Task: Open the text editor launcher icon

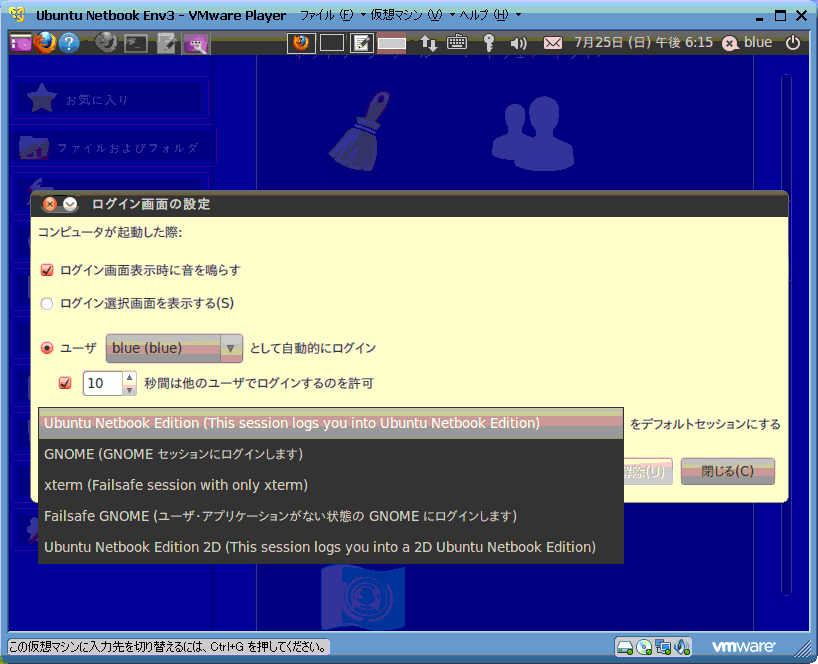Action: 166,43
